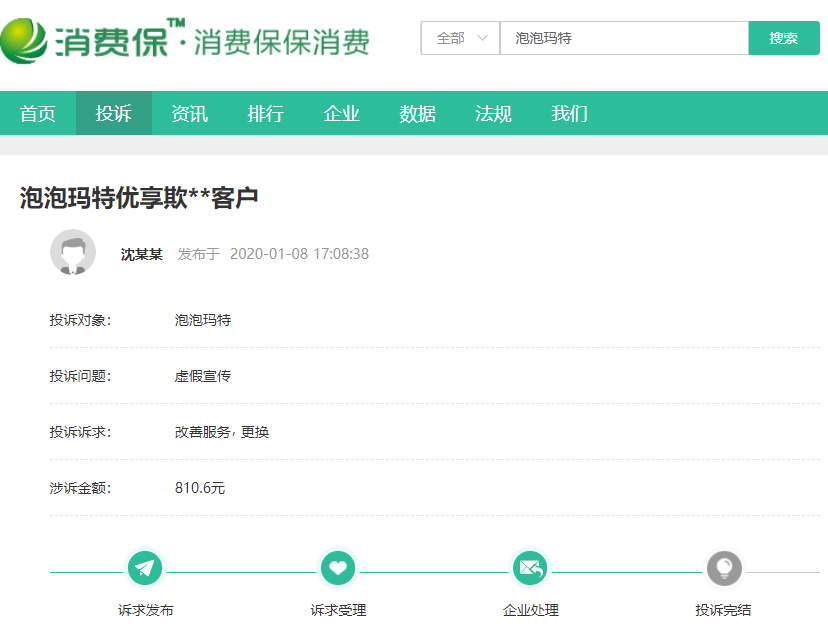Click the 企业处理 envelope icon
Image resolution: width=828 pixels, height=633 pixels.
530,569
